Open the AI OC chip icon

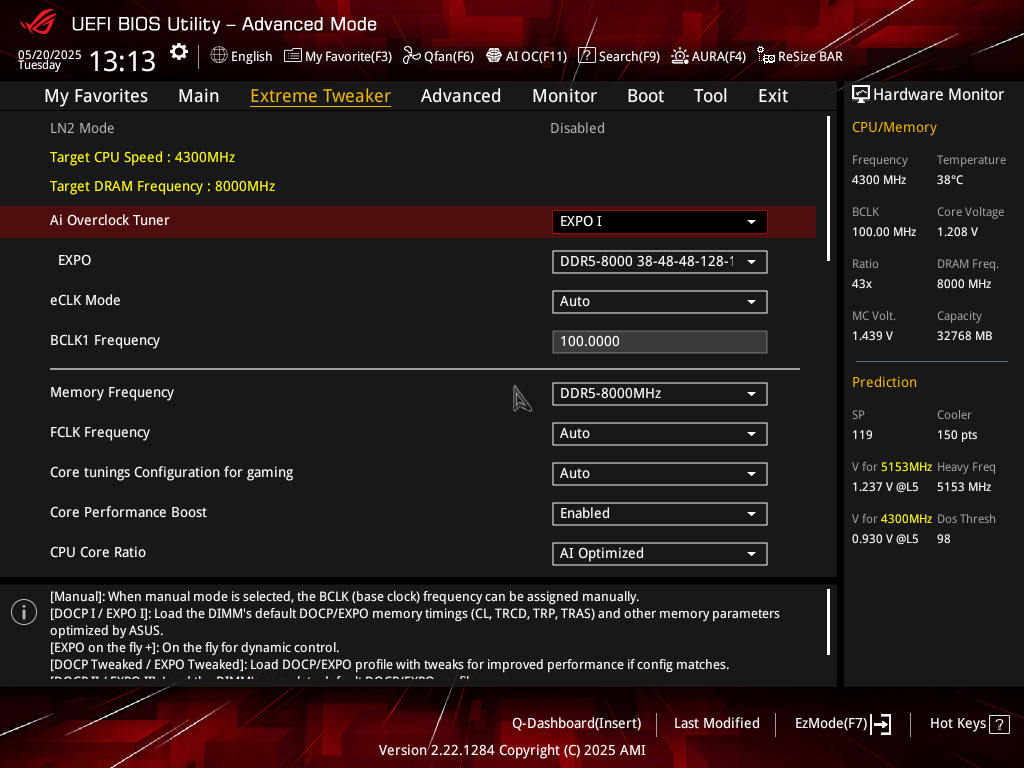pyautogui.click(x=494, y=56)
